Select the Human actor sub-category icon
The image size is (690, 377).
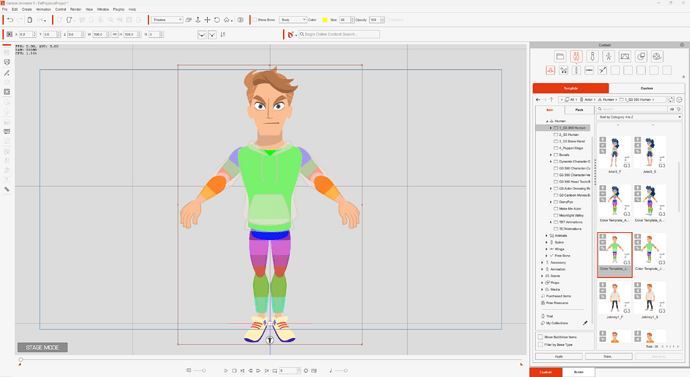[551, 70]
